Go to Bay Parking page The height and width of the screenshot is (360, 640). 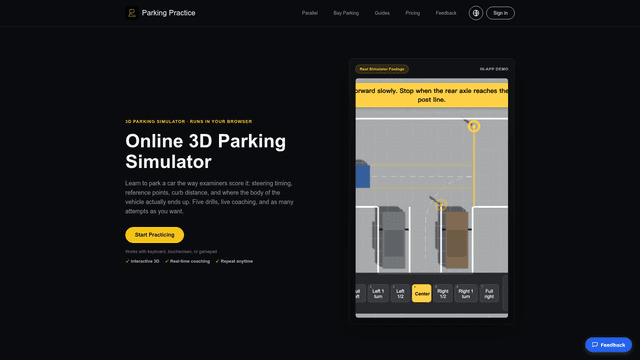pos(346,13)
